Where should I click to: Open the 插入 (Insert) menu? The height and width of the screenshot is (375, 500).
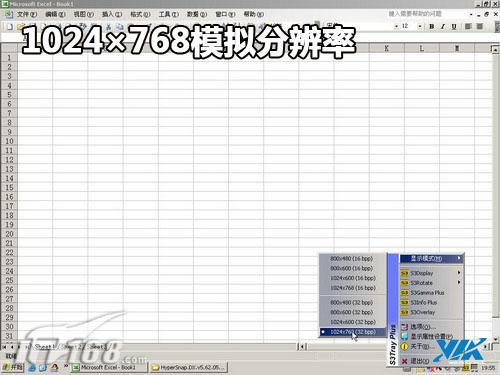(x=112, y=14)
